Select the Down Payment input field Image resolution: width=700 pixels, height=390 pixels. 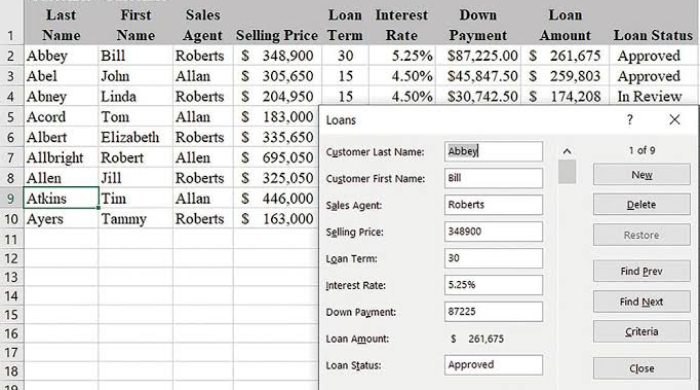click(493, 311)
